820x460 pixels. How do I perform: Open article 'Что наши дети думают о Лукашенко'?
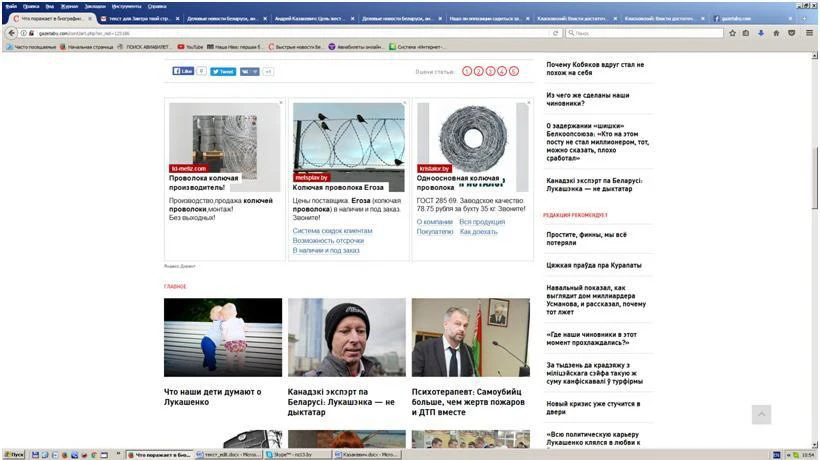[212, 397]
